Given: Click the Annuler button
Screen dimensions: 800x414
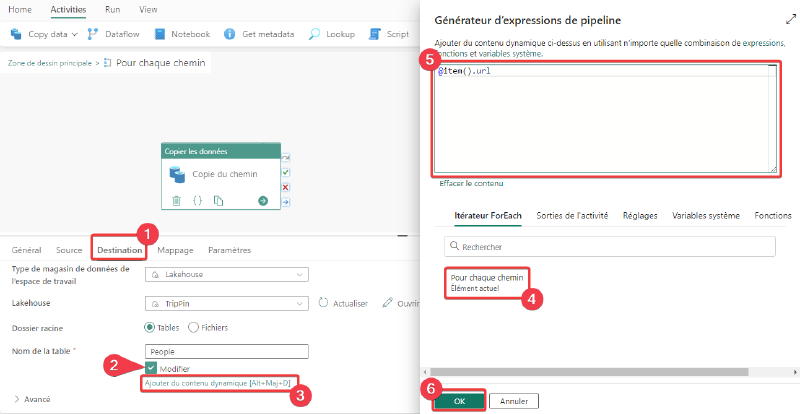Looking at the screenshot, I should pos(514,401).
